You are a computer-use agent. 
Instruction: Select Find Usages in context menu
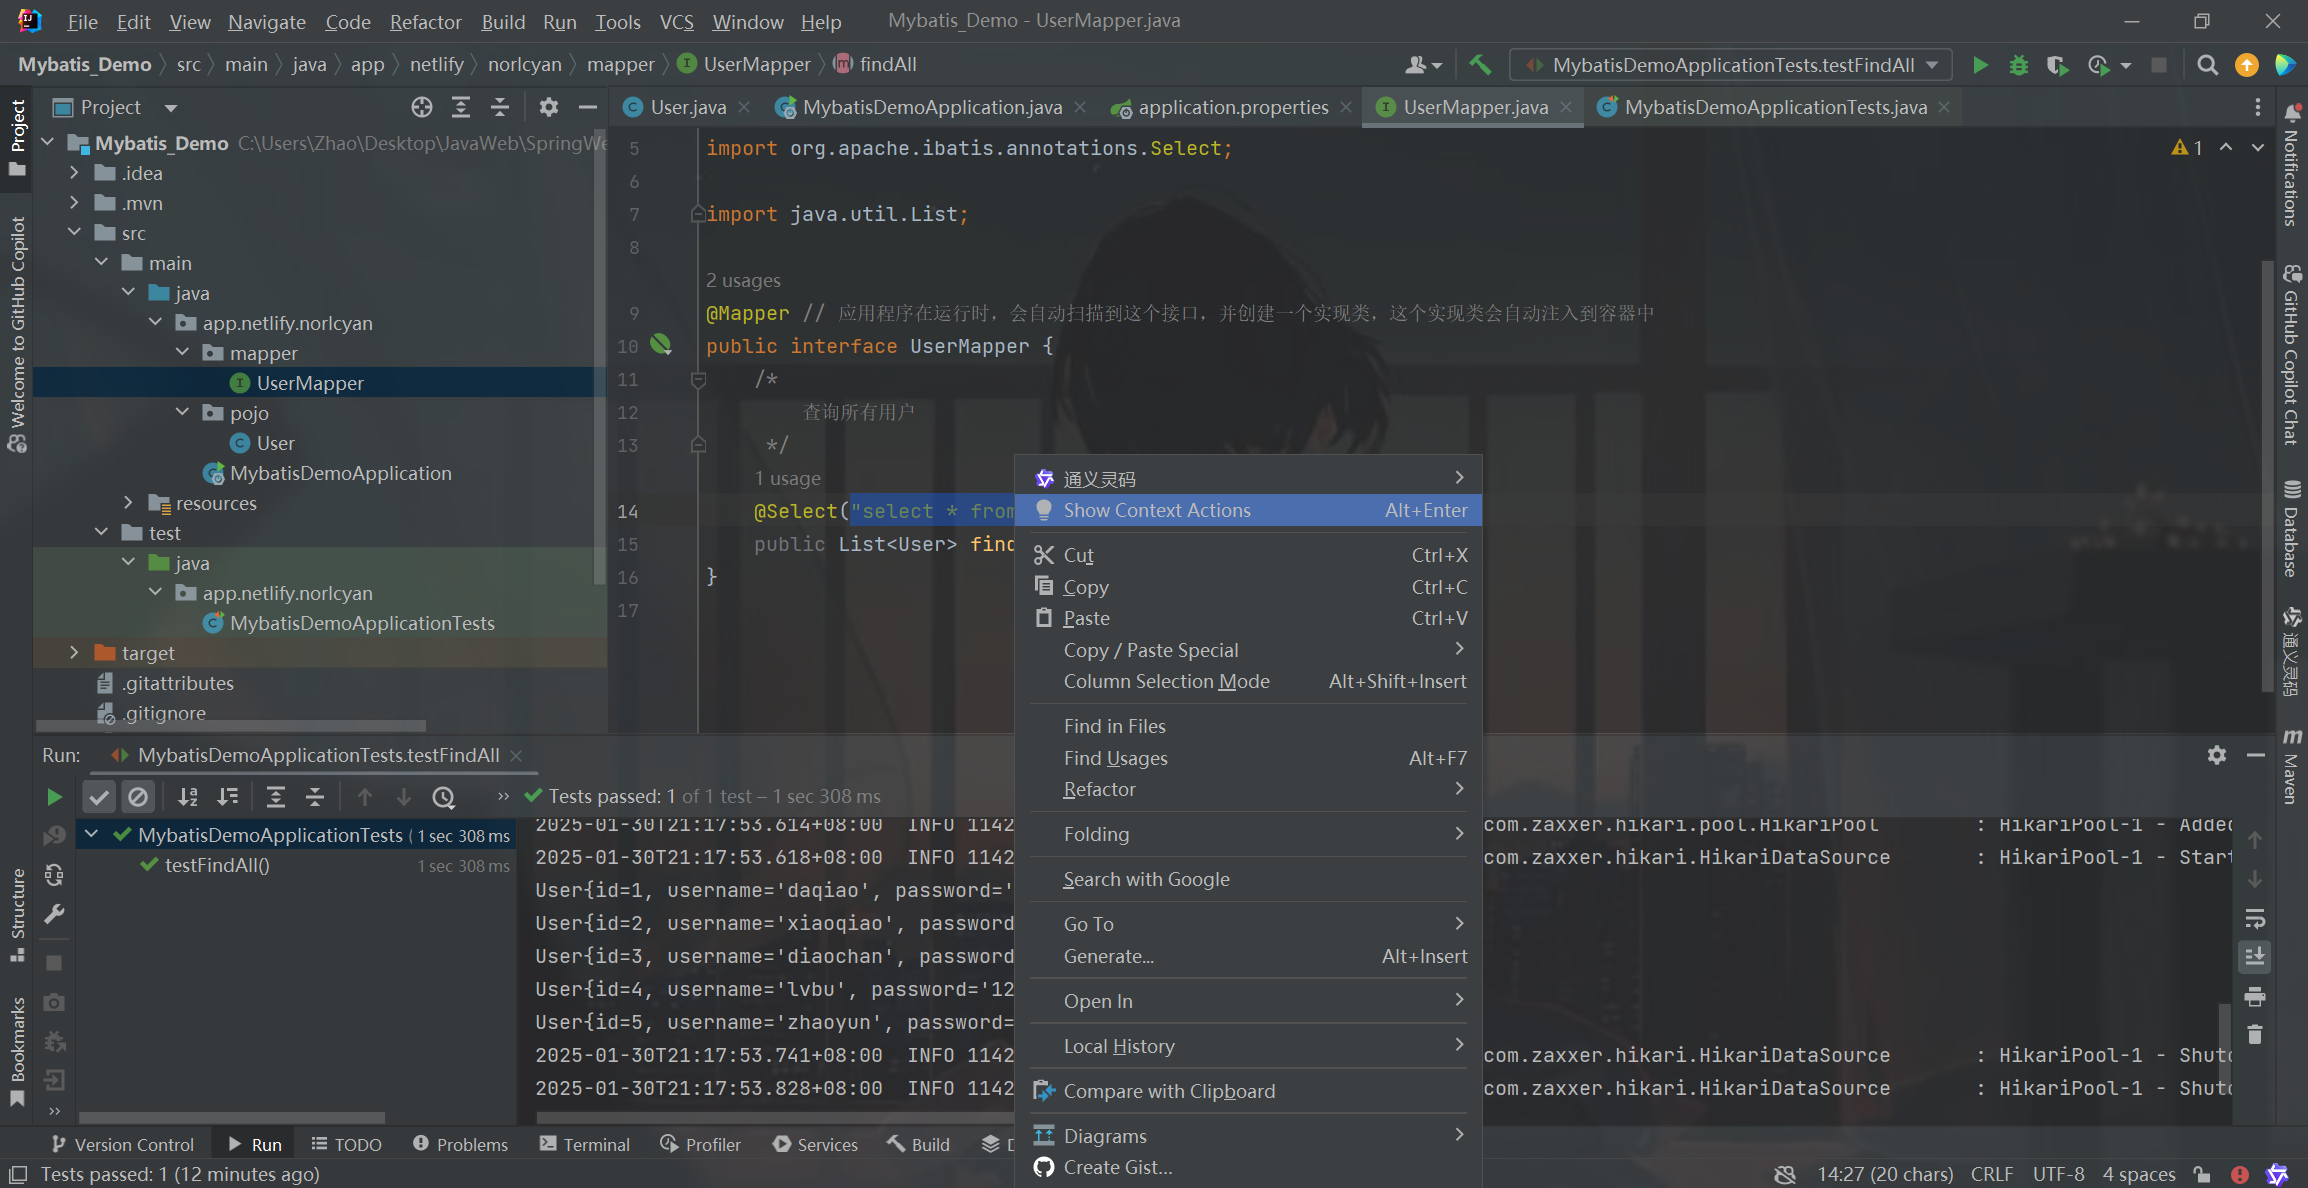[x=1248, y=758]
